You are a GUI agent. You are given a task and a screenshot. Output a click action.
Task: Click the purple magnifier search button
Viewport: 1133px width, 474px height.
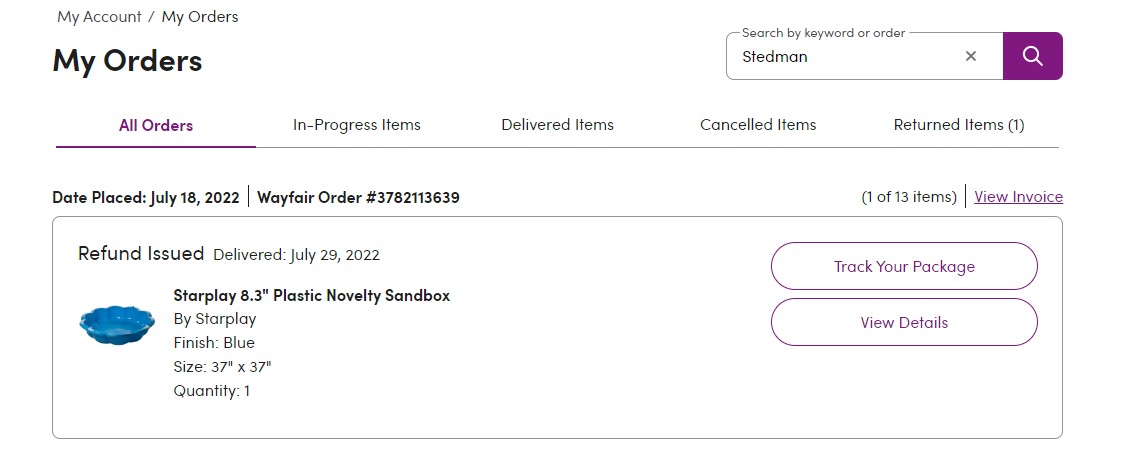coord(1033,56)
